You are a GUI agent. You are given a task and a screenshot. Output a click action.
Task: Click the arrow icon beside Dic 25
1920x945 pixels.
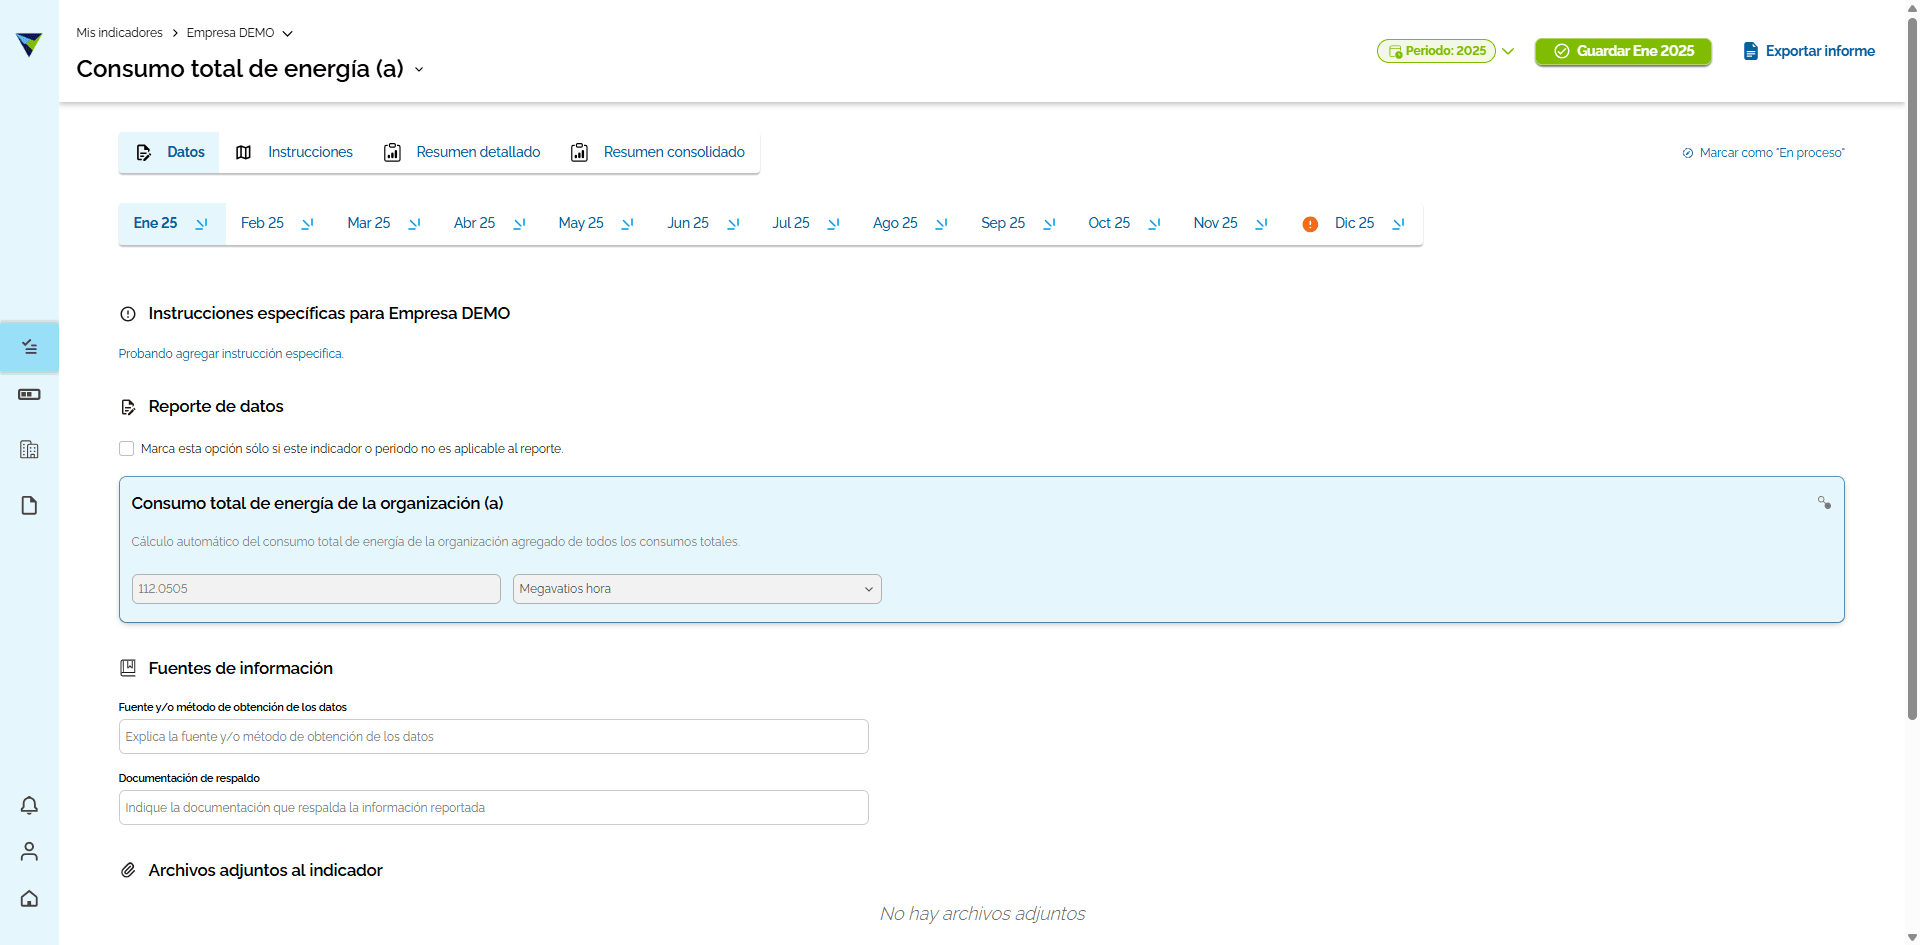pos(1399,224)
